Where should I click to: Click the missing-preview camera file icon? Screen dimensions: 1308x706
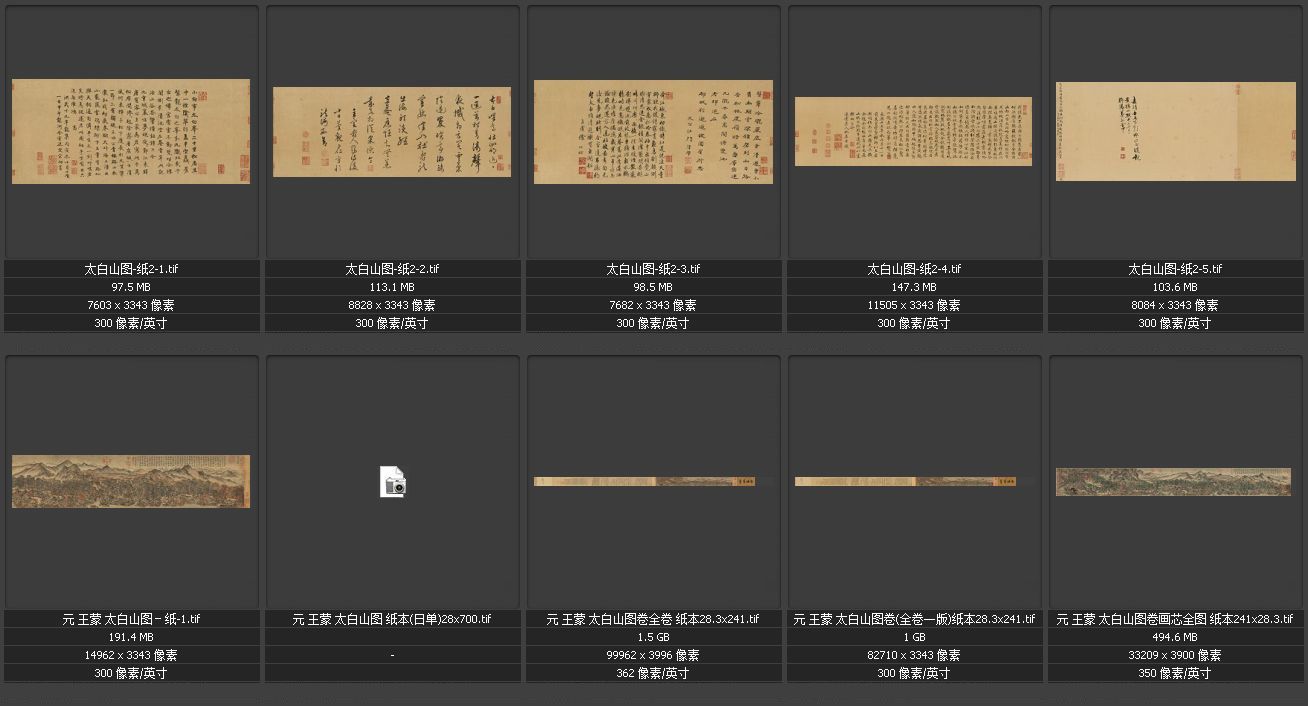(x=393, y=482)
